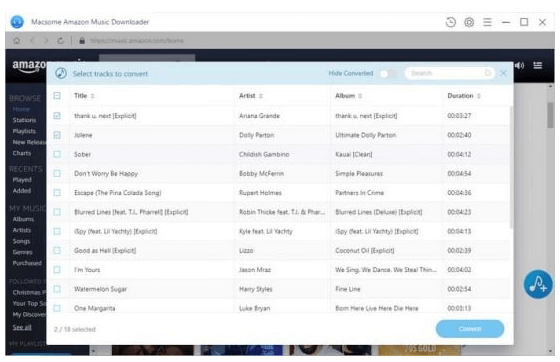Image resolution: width=560 pixels, height=362 pixels.
Task: Toggle the select-all checkbox in header
Action: coord(57,96)
